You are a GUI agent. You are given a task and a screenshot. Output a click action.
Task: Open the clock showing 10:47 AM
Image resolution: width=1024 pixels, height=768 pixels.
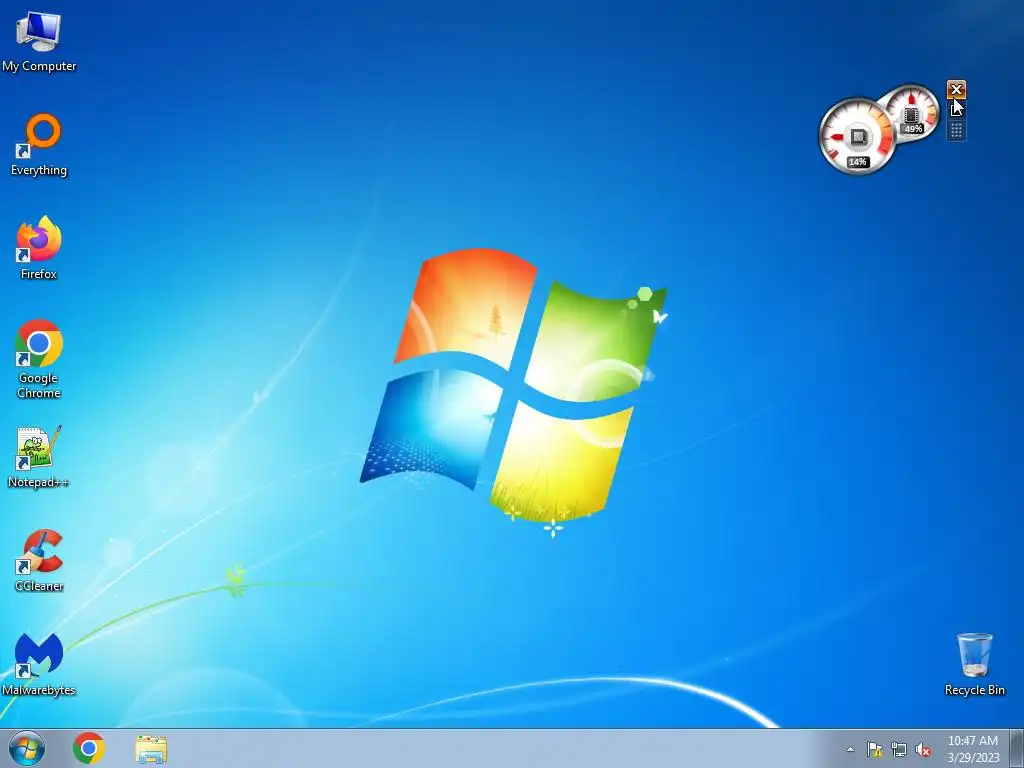coord(973,748)
